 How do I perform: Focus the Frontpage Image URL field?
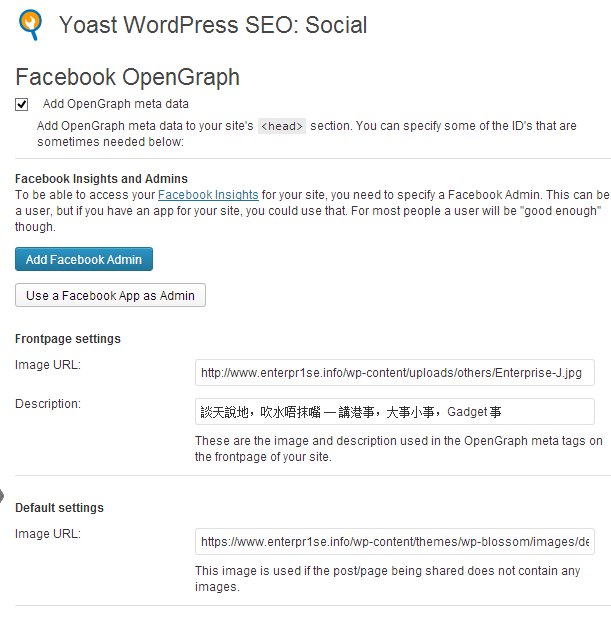[x=395, y=372]
